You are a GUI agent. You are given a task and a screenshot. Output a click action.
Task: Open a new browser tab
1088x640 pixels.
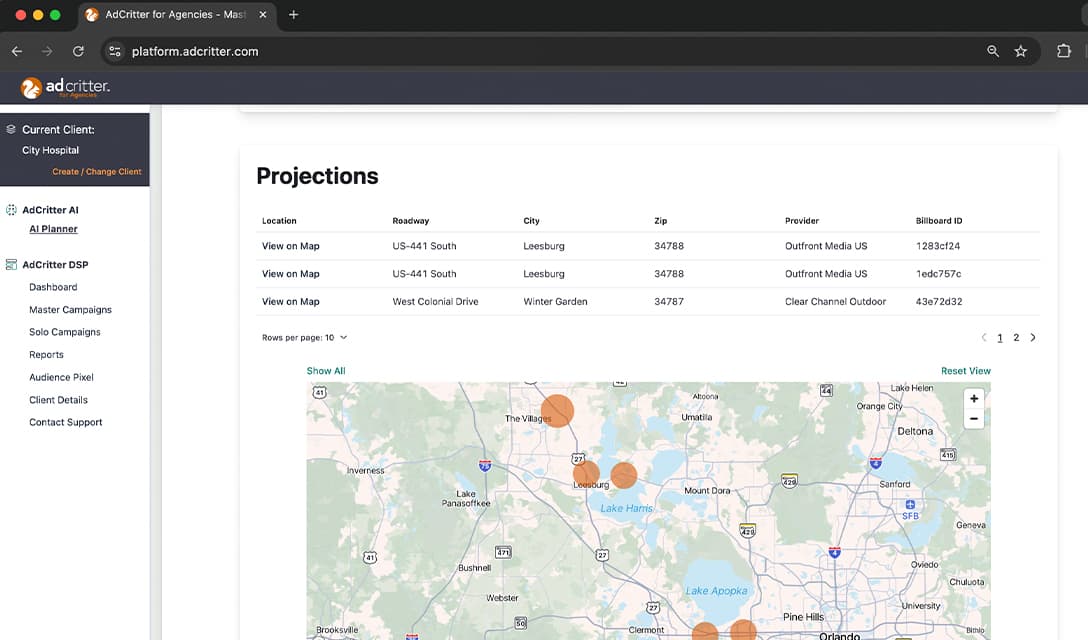(294, 15)
